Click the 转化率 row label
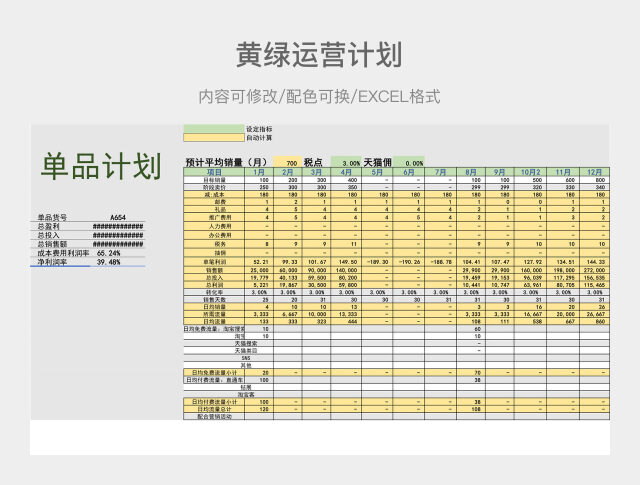The width and height of the screenshot is (640, 485). coord(214,292)
